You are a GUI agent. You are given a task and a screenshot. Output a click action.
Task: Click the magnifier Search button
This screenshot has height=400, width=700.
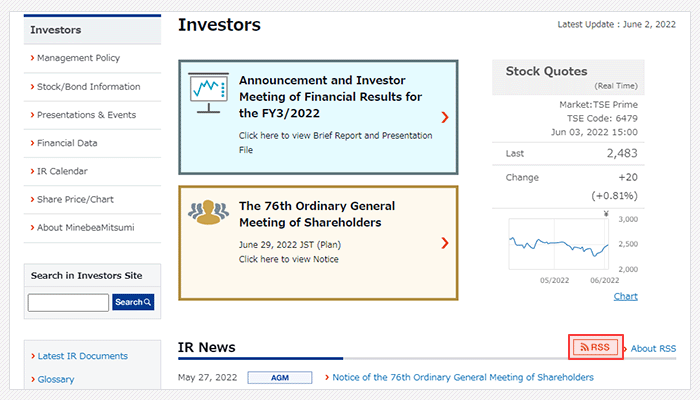[x=133, y=302]
